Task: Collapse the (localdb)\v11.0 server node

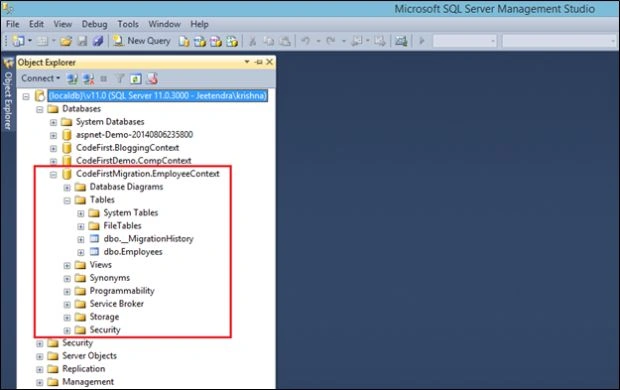Action: point(26,96)
